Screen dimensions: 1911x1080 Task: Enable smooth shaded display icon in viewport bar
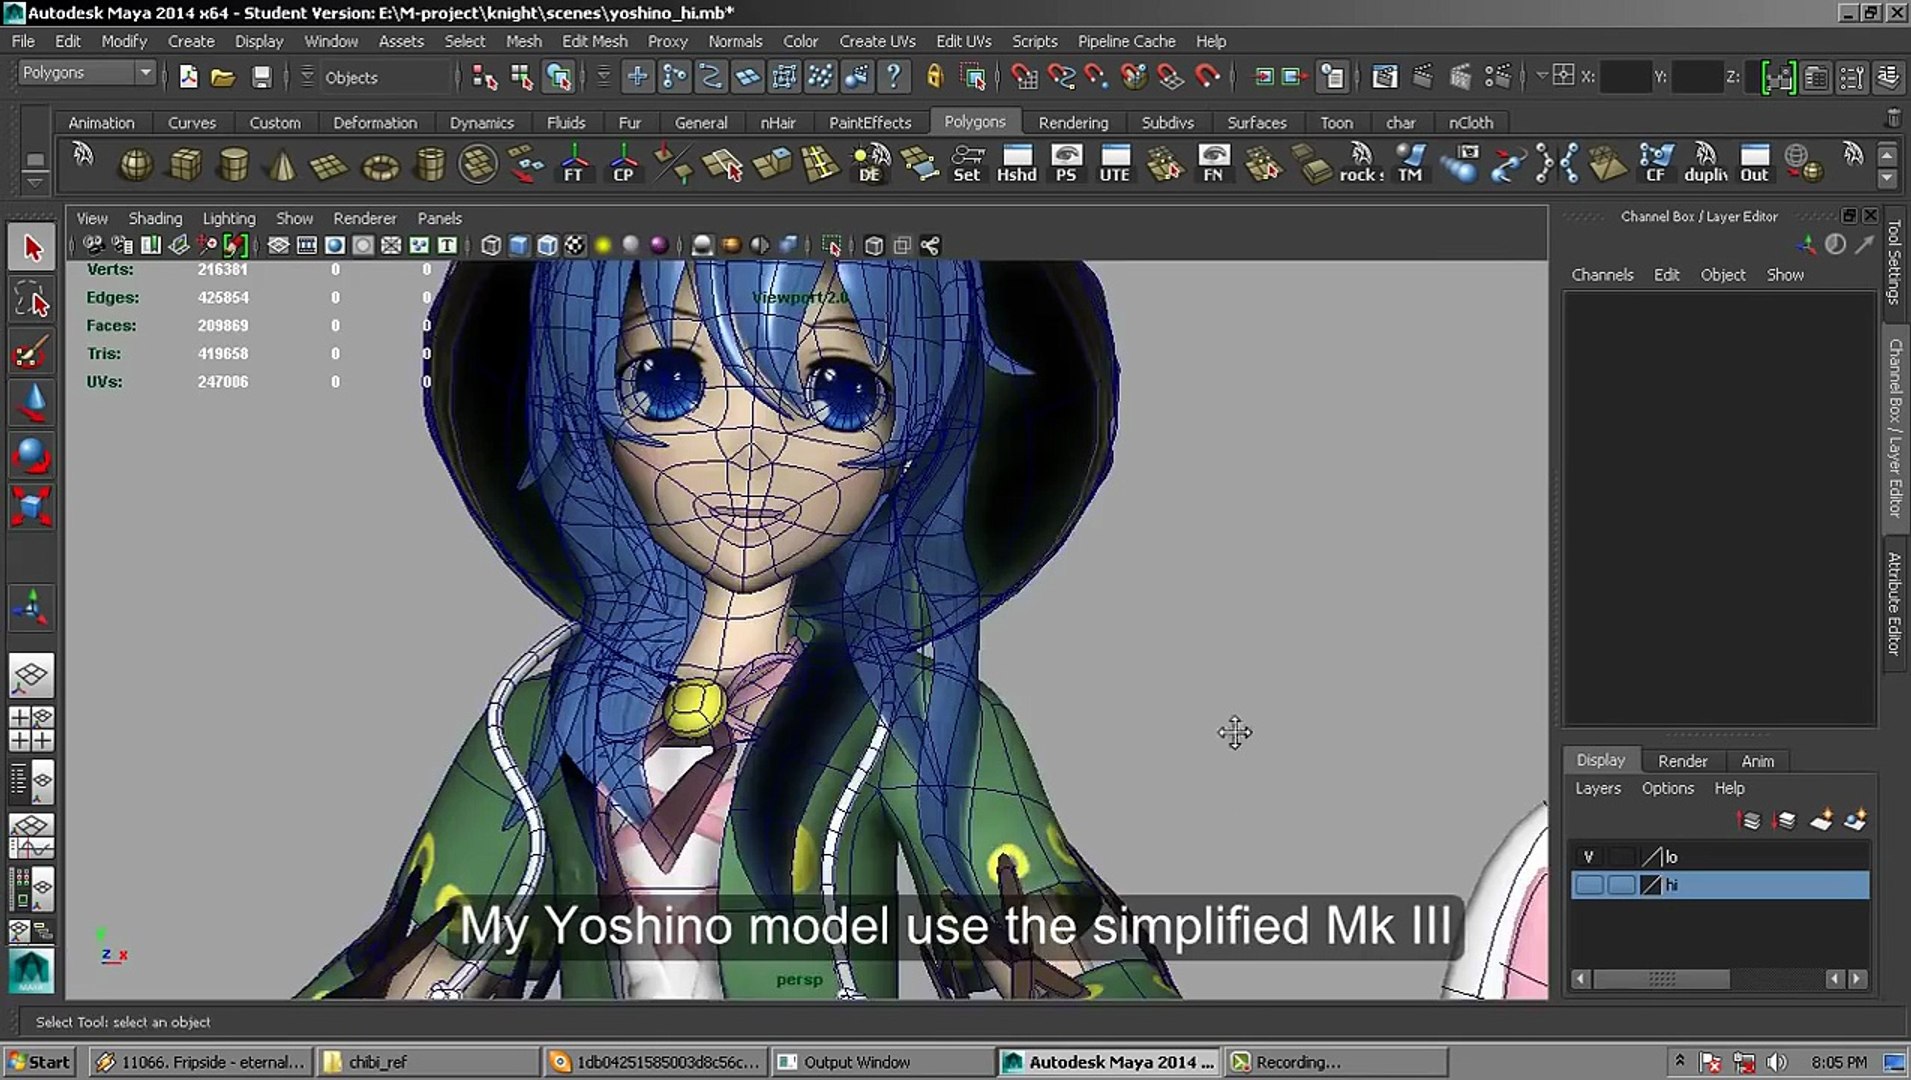click(517, 245)
